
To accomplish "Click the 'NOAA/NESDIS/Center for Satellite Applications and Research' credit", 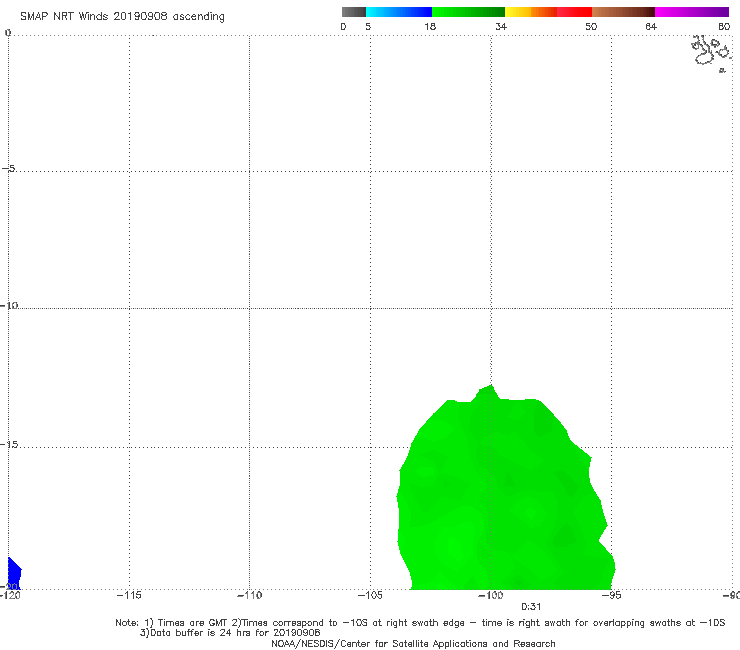I will 413,644.
